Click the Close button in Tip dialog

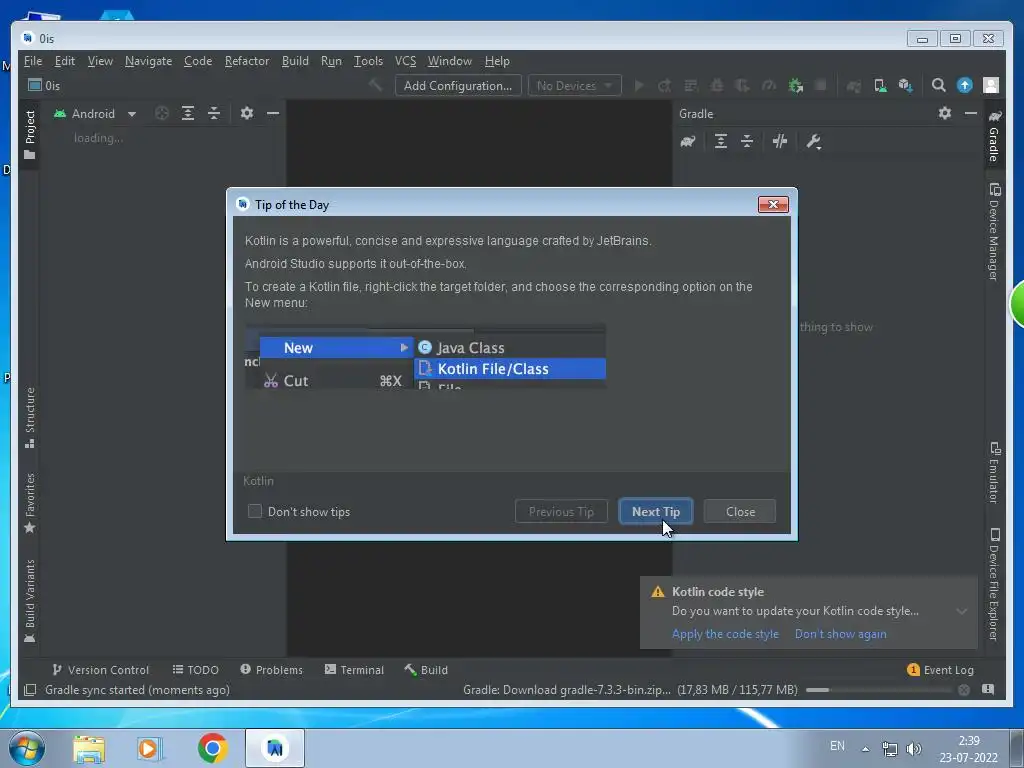click(740, 511)
